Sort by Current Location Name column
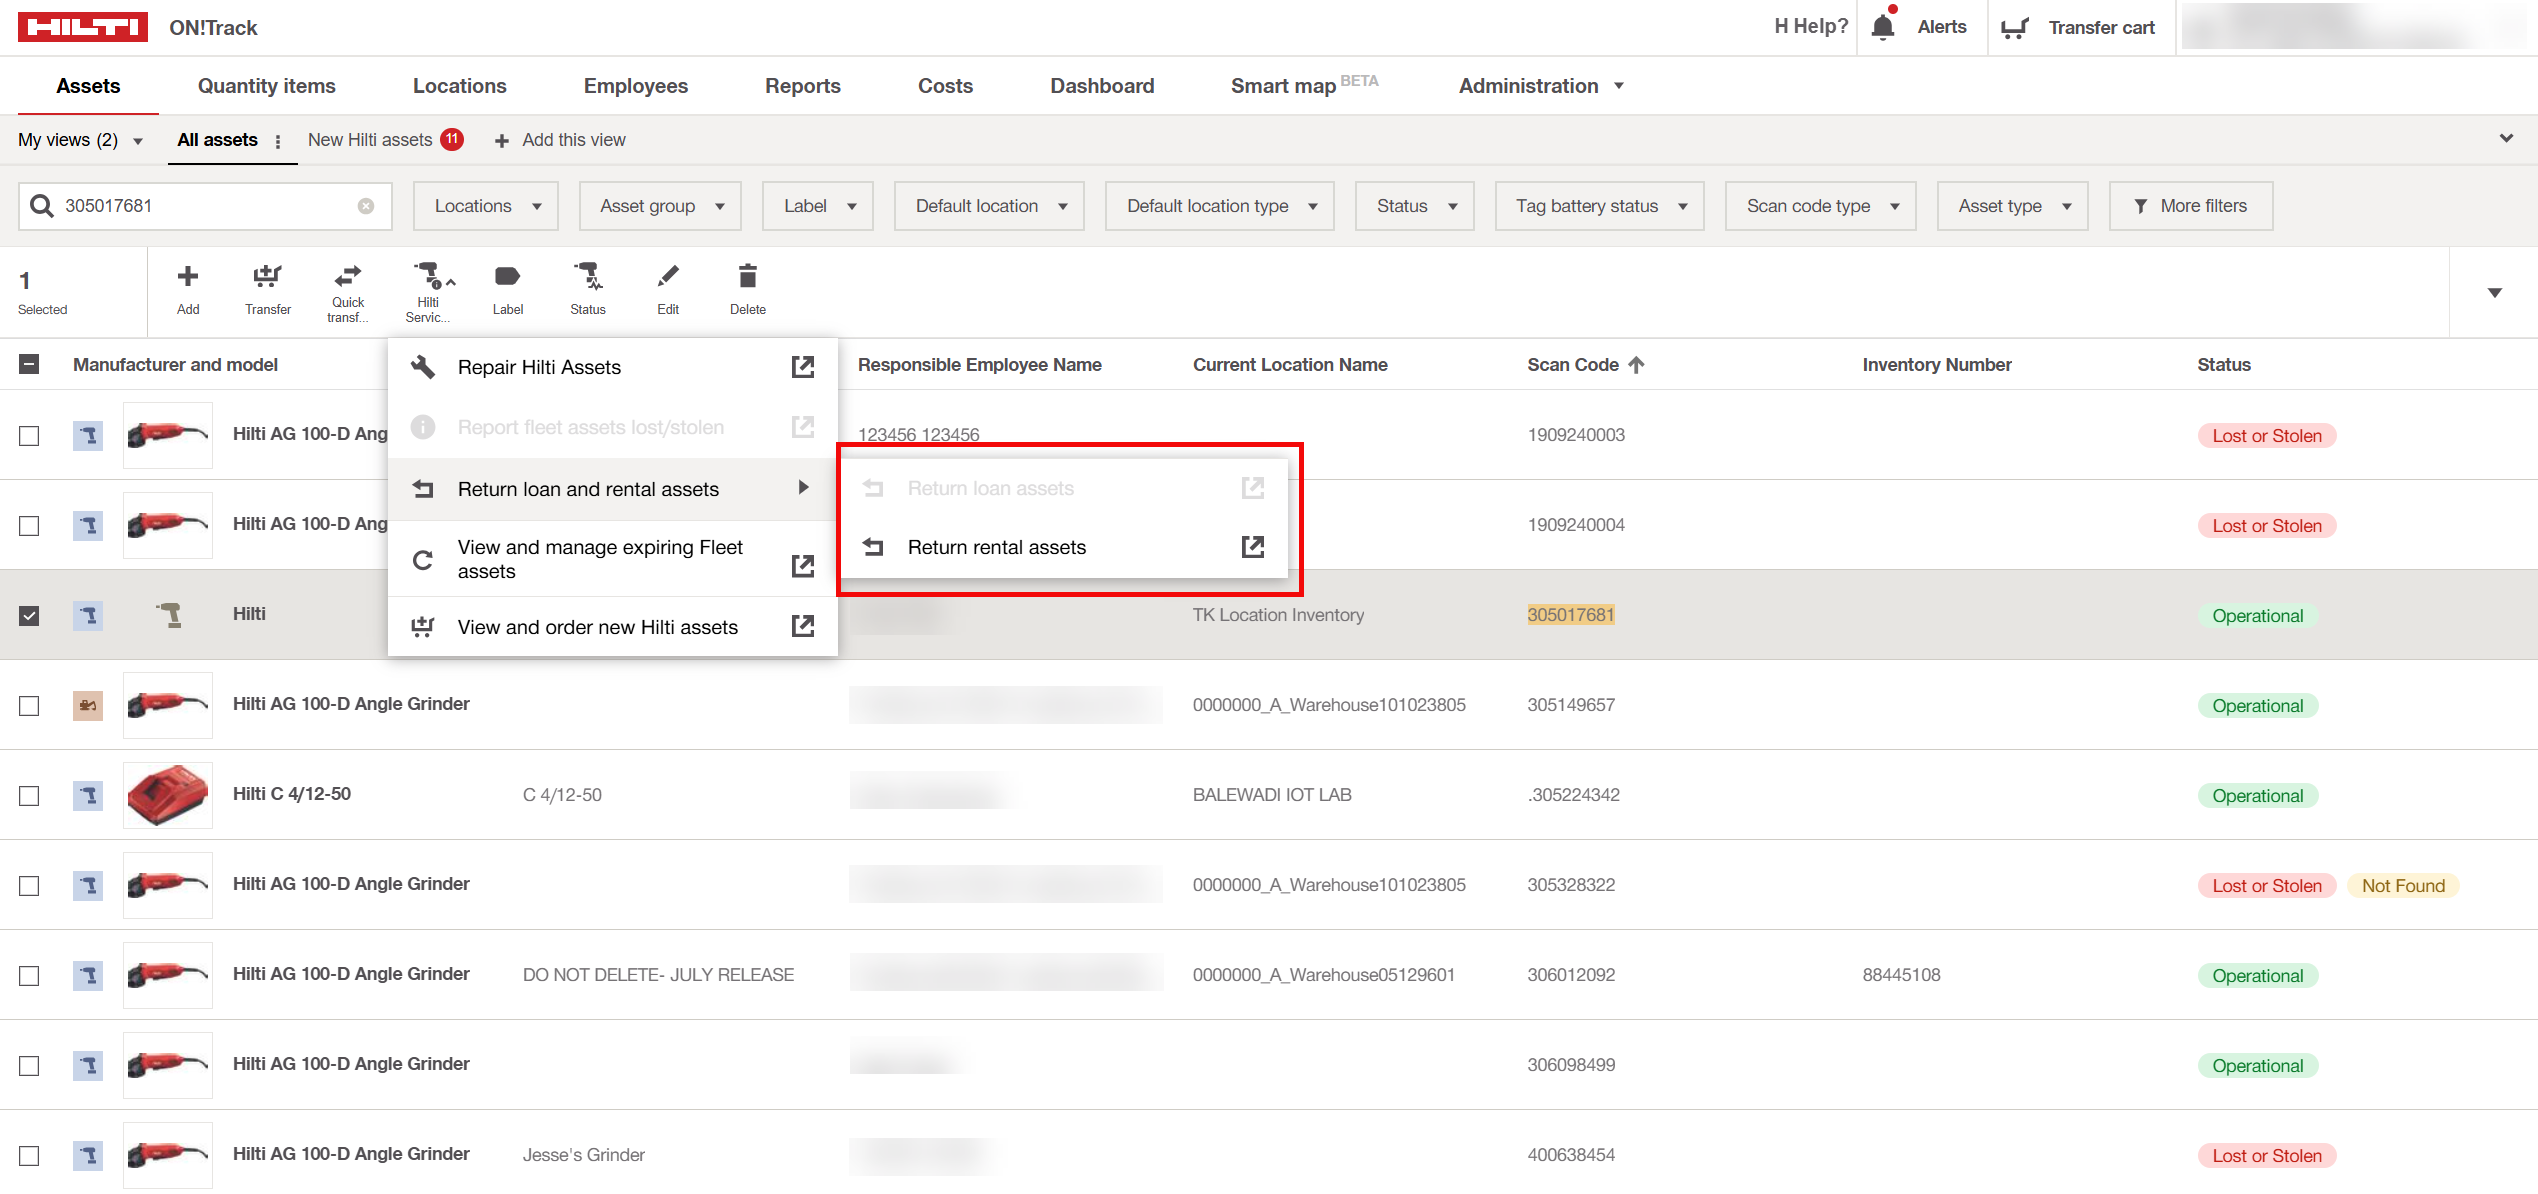 coord(1290,365)
